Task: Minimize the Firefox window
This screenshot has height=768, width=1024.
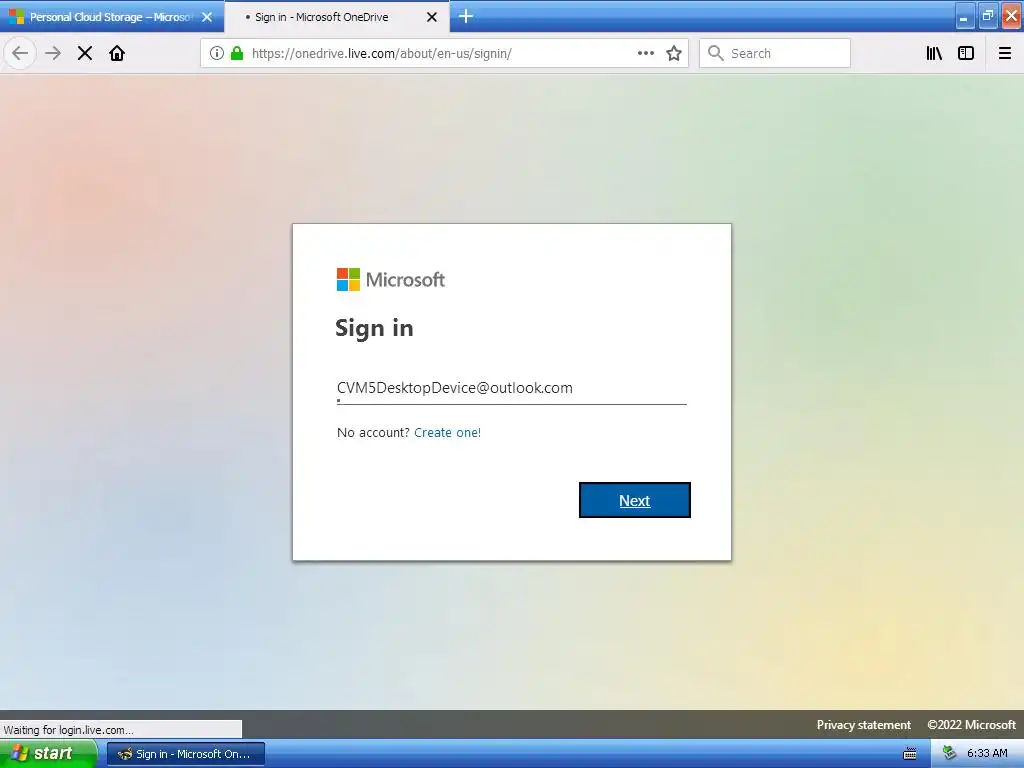Action: 964,16
